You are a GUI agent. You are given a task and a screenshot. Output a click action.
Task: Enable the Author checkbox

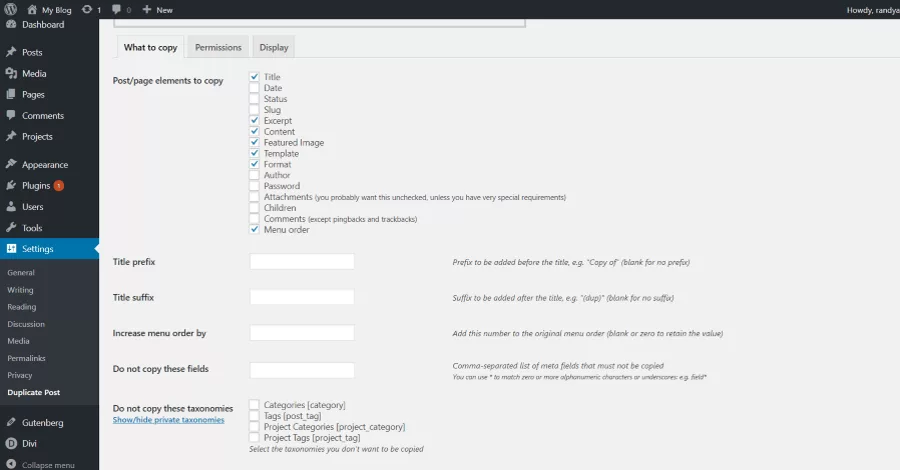point(254,174)
